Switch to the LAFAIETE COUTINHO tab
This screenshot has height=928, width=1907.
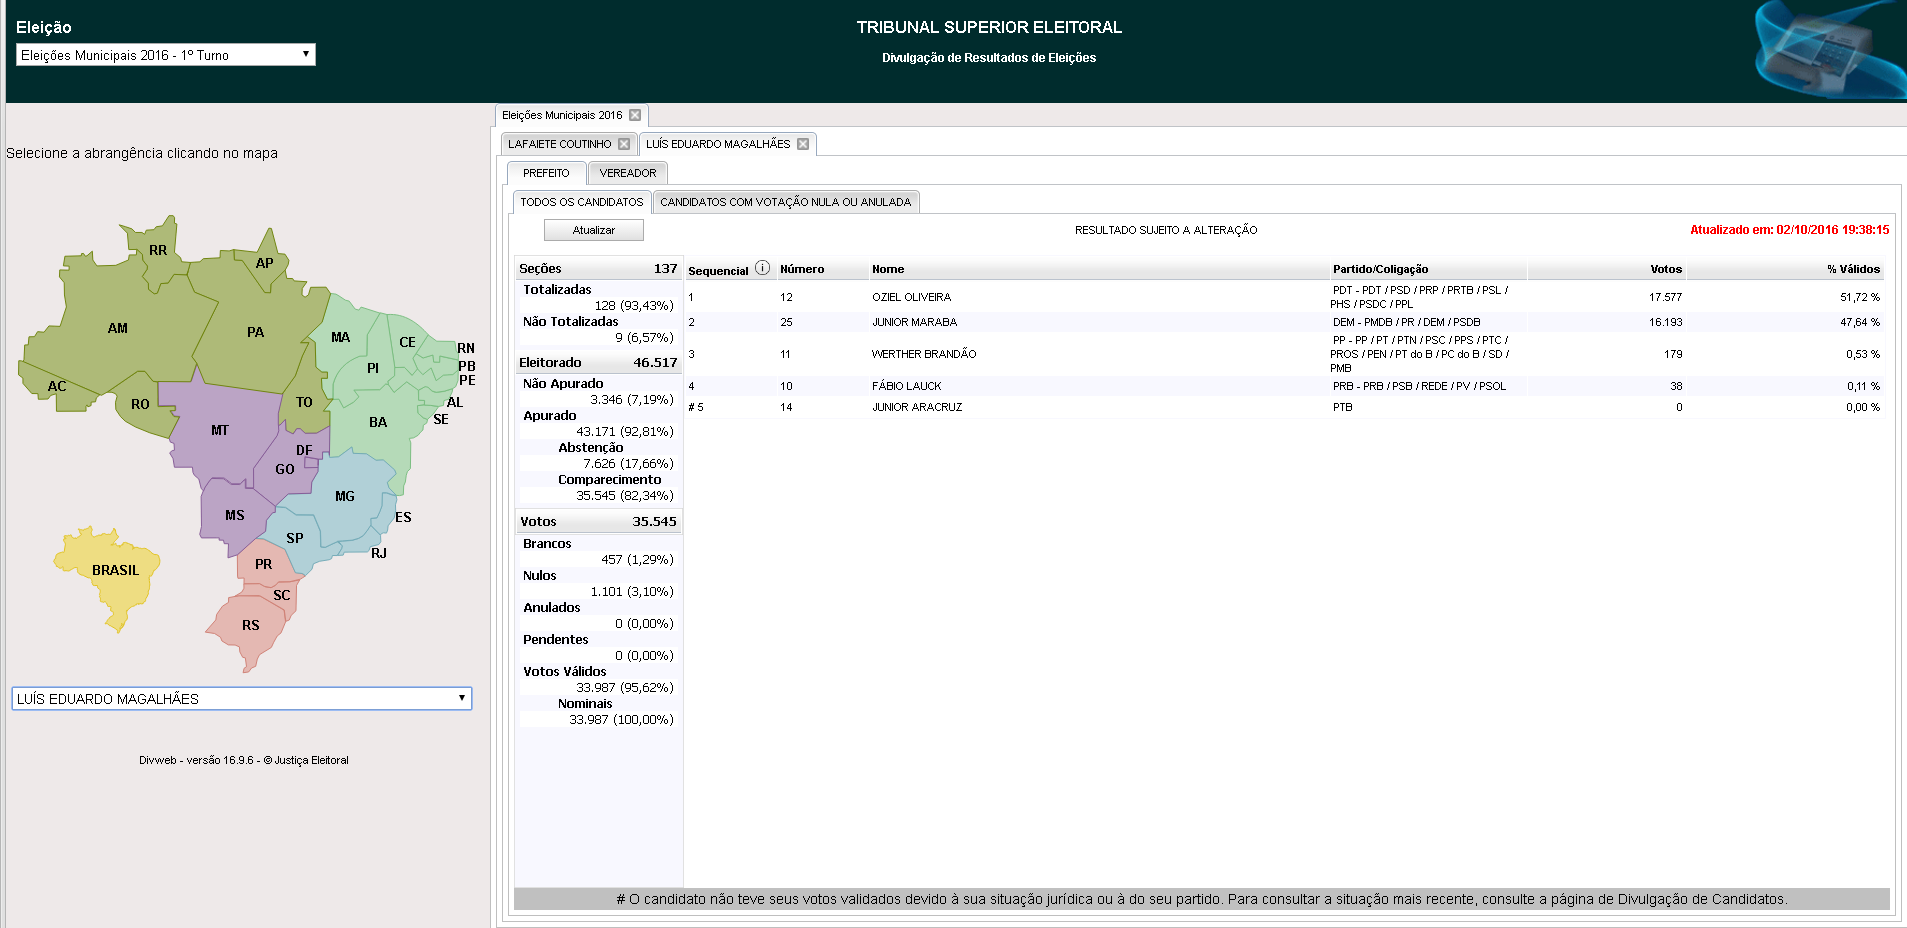559,144
